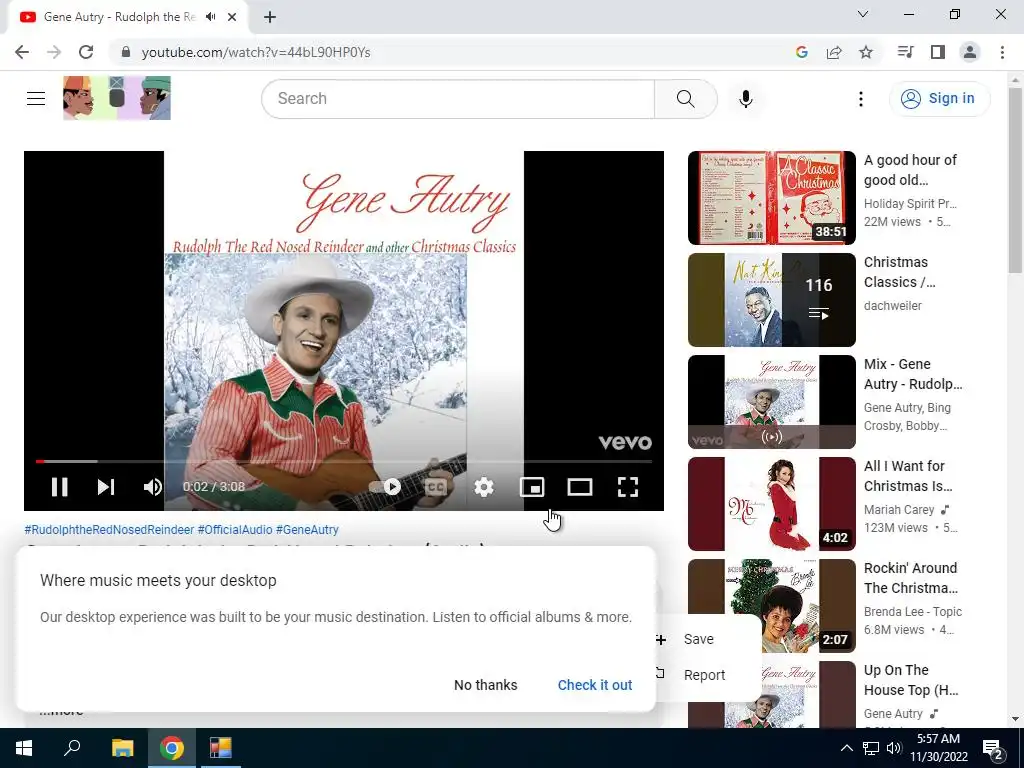Open Windows taskbar search
This screenshot has width=1024, height=768.
72,748
